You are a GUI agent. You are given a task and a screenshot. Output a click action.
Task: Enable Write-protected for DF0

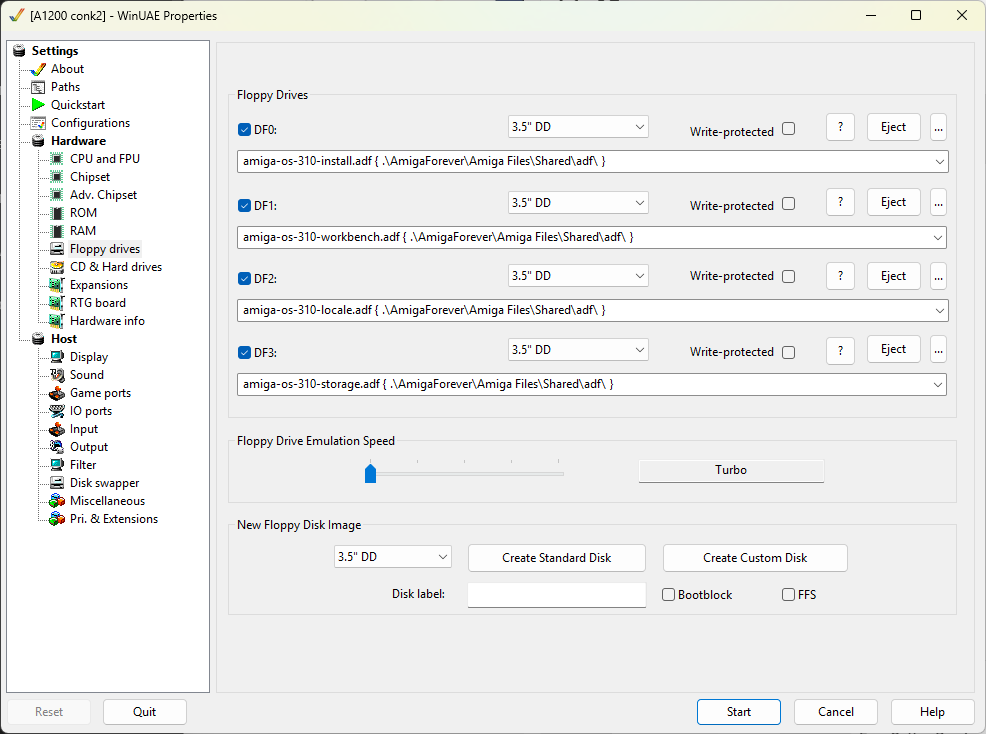point(788,129)
